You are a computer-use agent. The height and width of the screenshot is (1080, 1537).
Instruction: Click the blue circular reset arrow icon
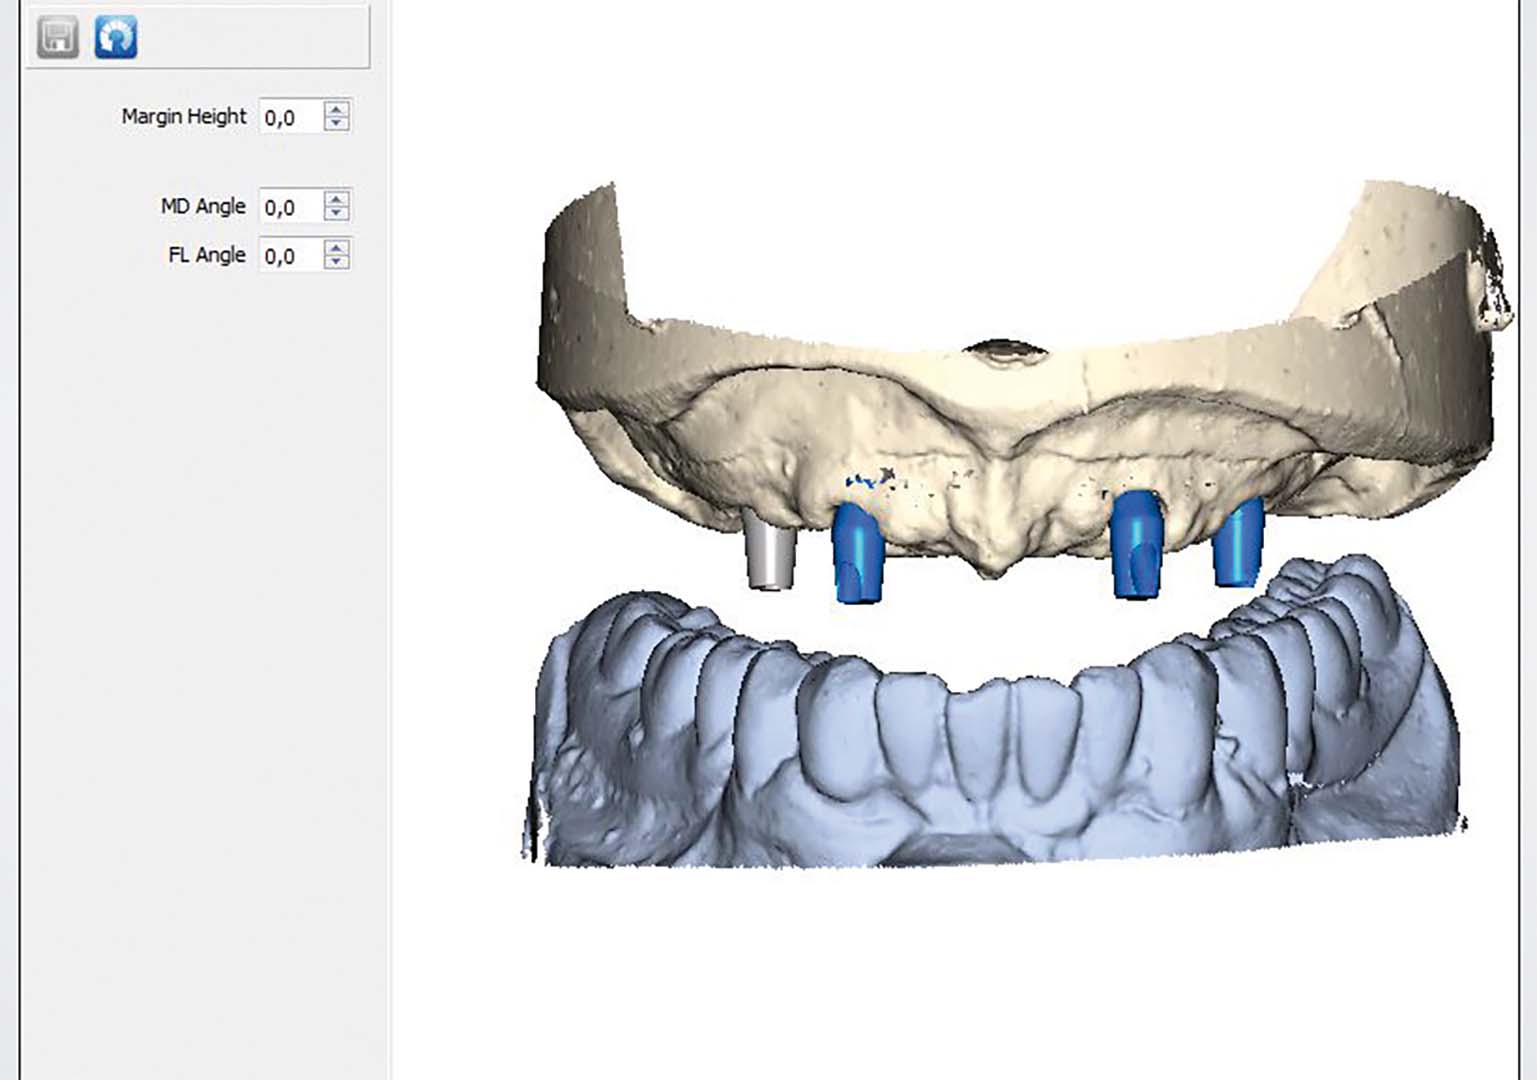116,38
